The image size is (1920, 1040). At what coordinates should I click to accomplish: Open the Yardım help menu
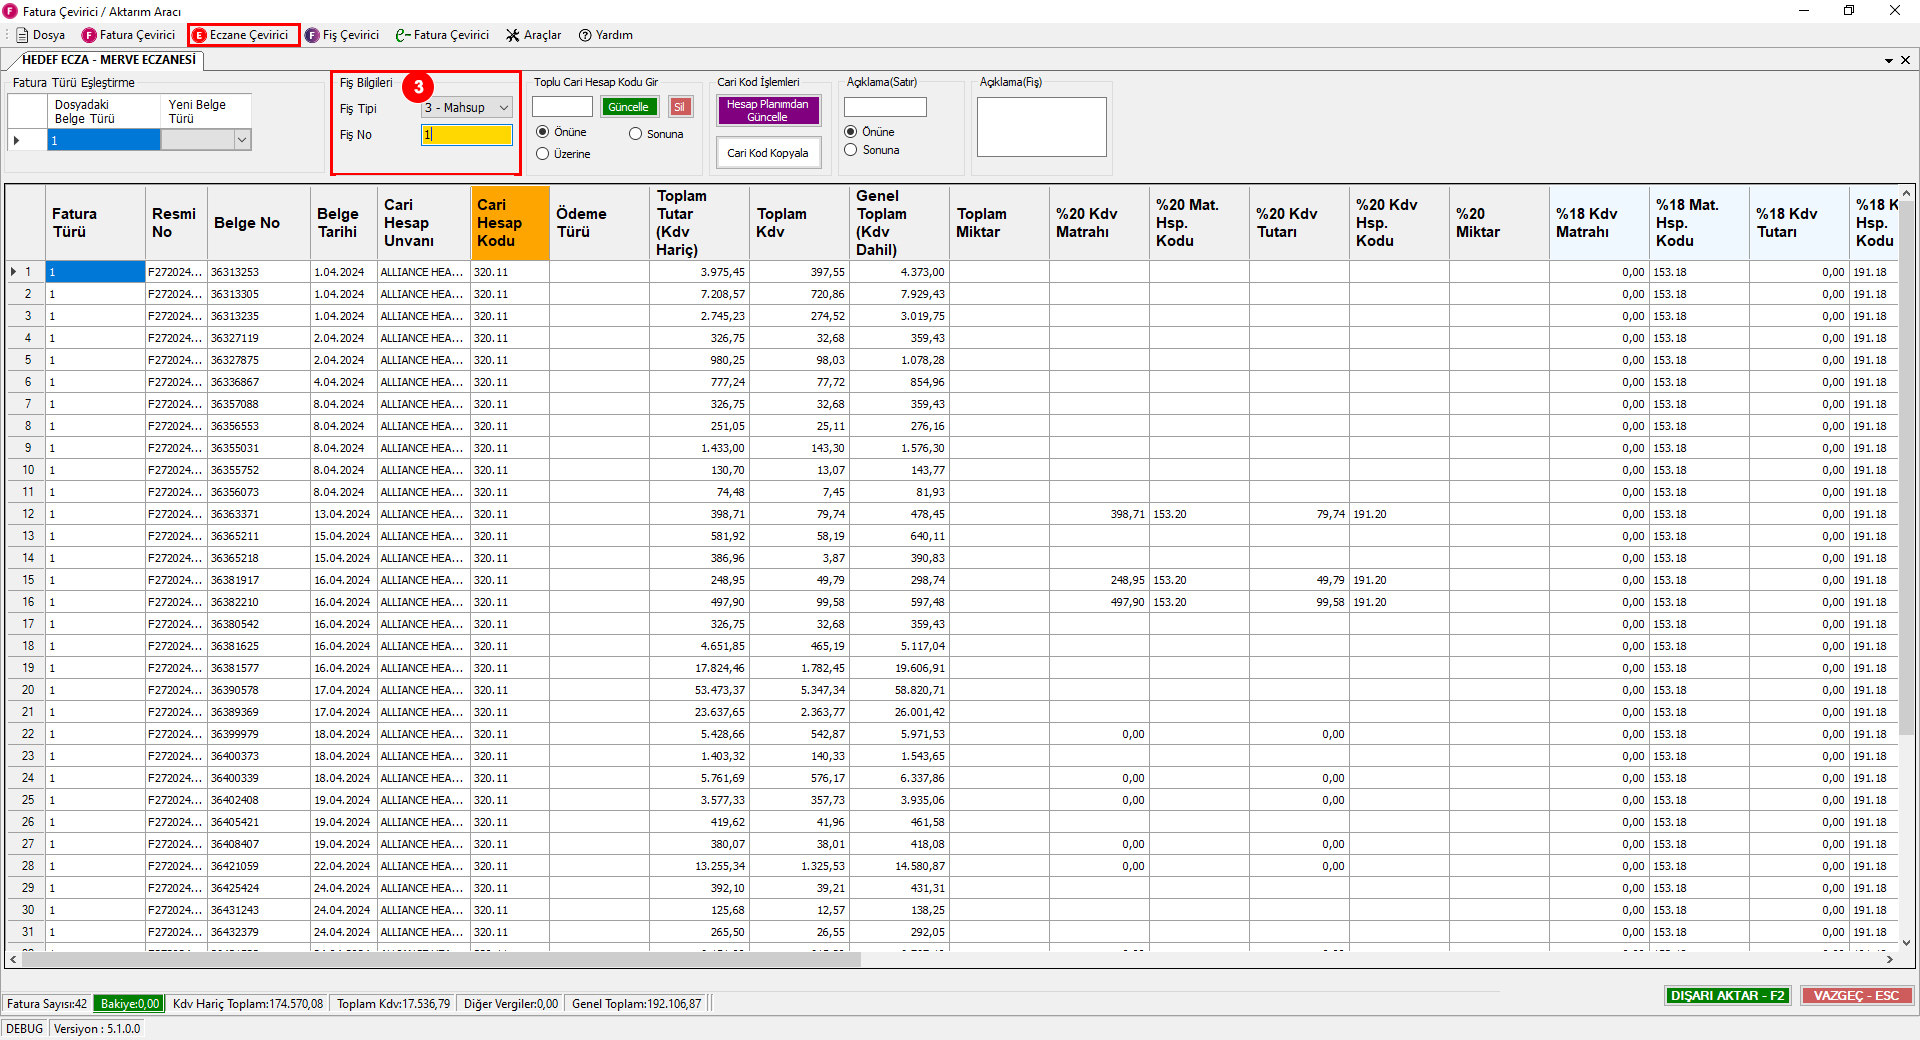[x=606, y=35]
